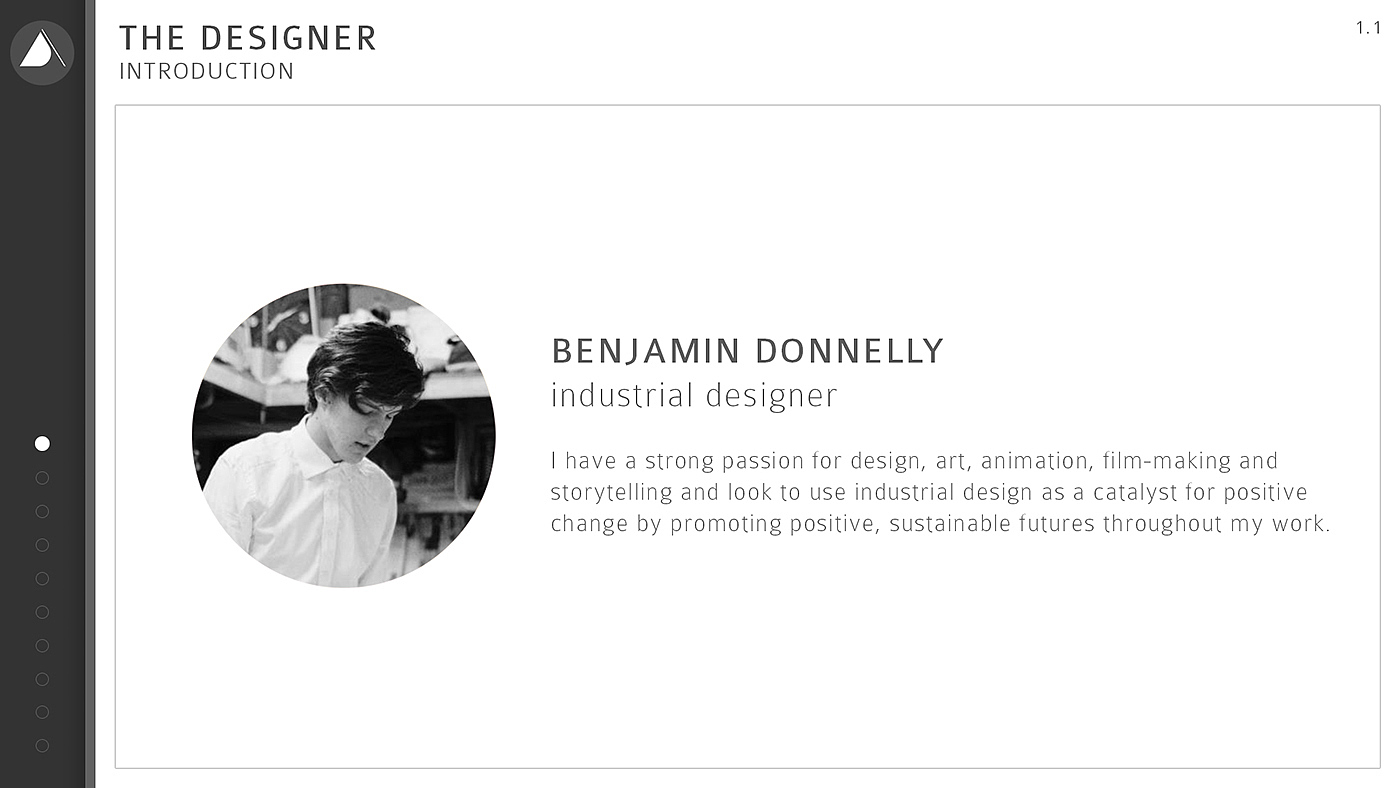Click the name Benjamin Donnelly

pos(747,351)
